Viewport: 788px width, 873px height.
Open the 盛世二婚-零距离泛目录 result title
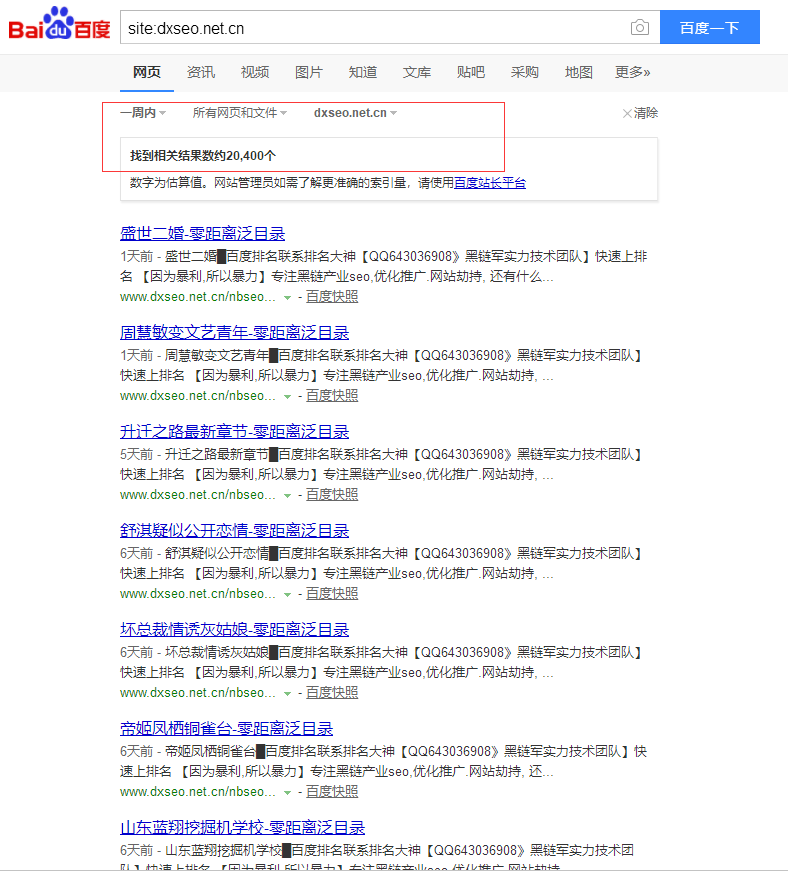(x=202, y=234)
